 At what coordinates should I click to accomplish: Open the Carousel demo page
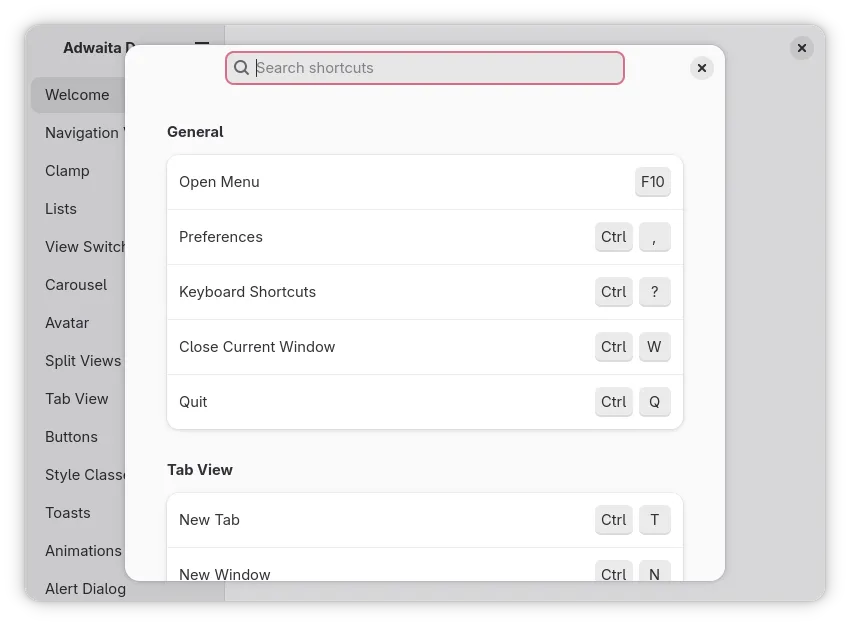[x=76, y=285]
